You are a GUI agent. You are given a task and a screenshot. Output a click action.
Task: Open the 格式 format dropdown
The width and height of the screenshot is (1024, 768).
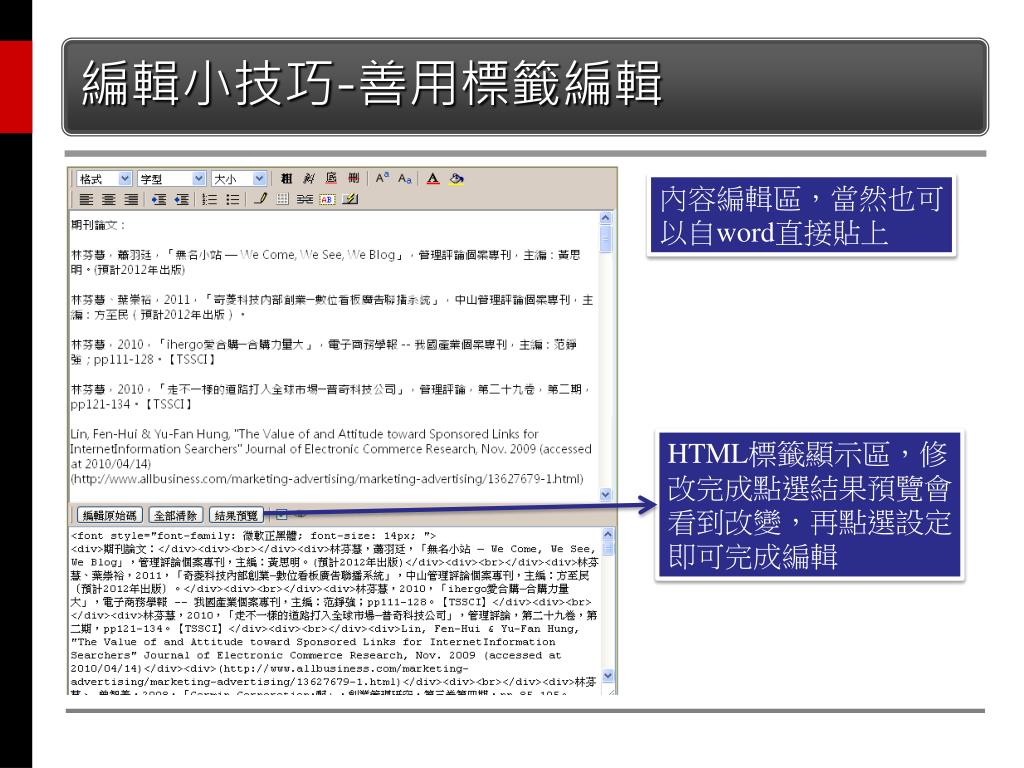pos(104,178)
